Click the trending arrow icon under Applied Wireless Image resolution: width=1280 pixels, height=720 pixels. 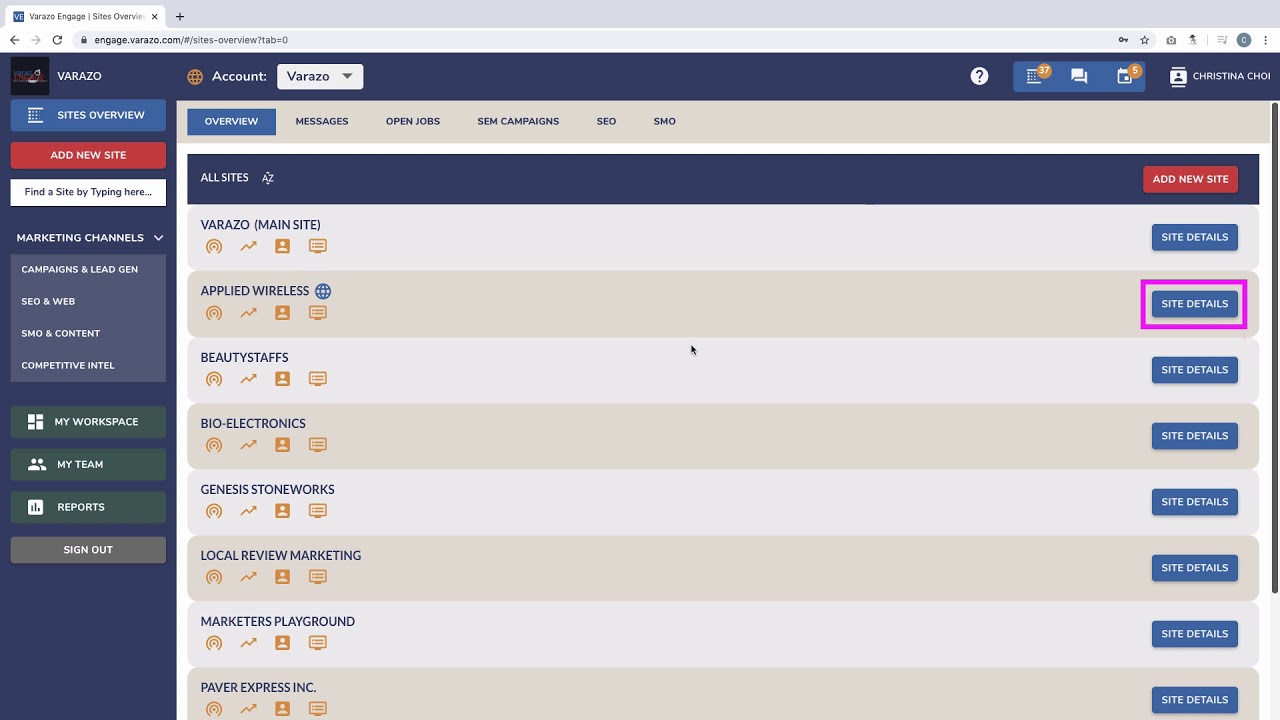[x=248, y=312]
